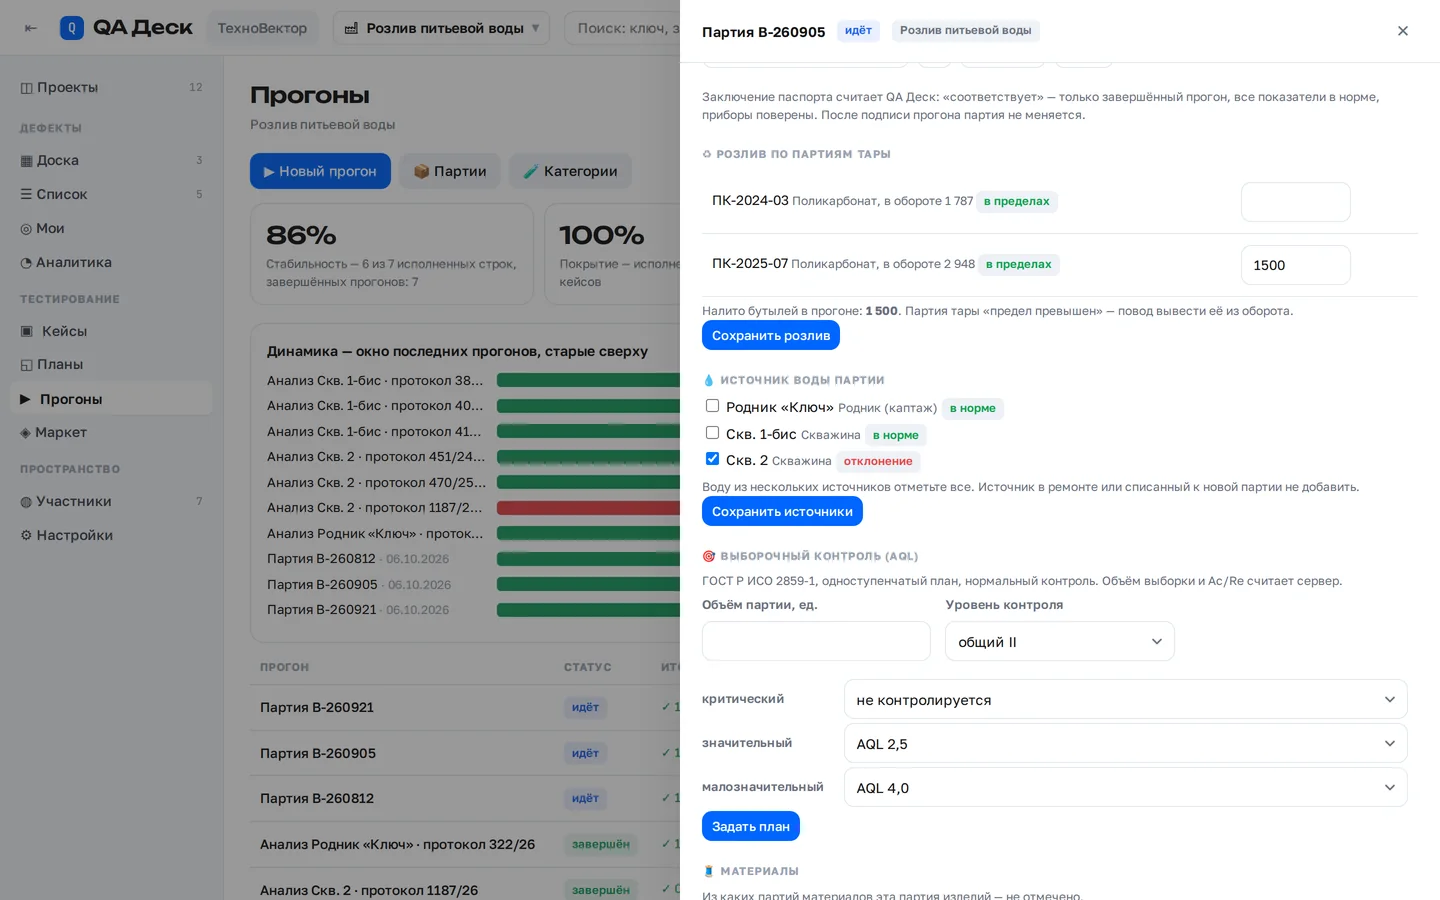Click the QA Деск logo icon

72,28
